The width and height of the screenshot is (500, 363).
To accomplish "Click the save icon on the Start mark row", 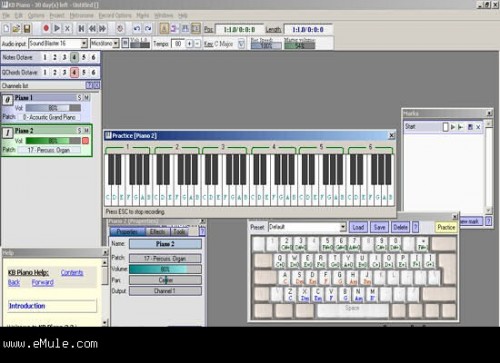I will click(x=470, y=127).
